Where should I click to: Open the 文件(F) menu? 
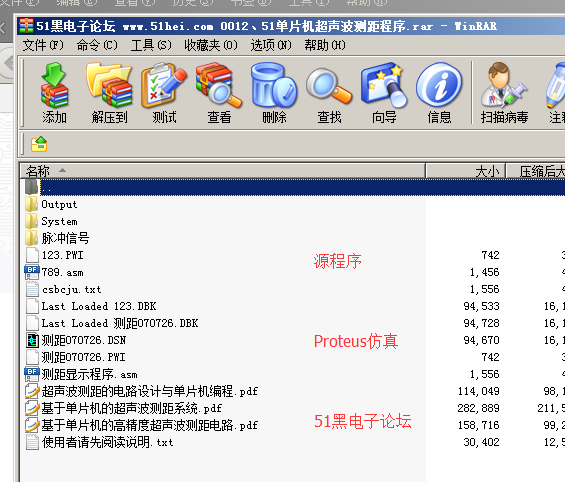43,45
